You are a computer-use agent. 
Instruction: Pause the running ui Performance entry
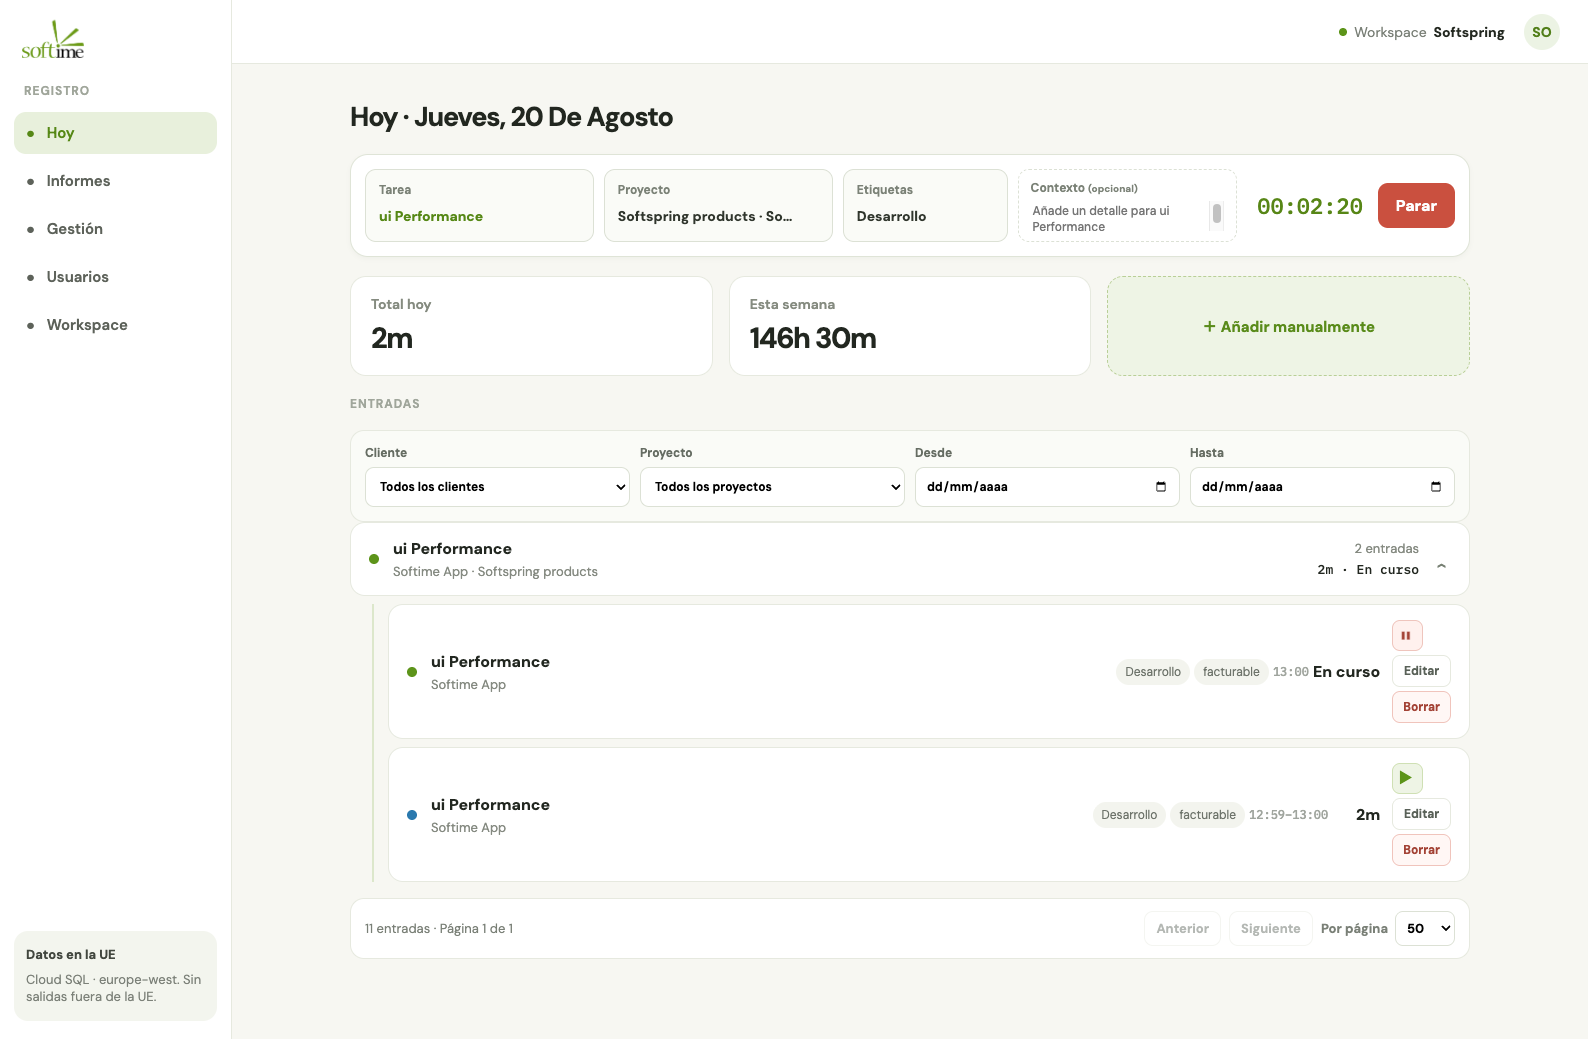[x=1406, y=635]
